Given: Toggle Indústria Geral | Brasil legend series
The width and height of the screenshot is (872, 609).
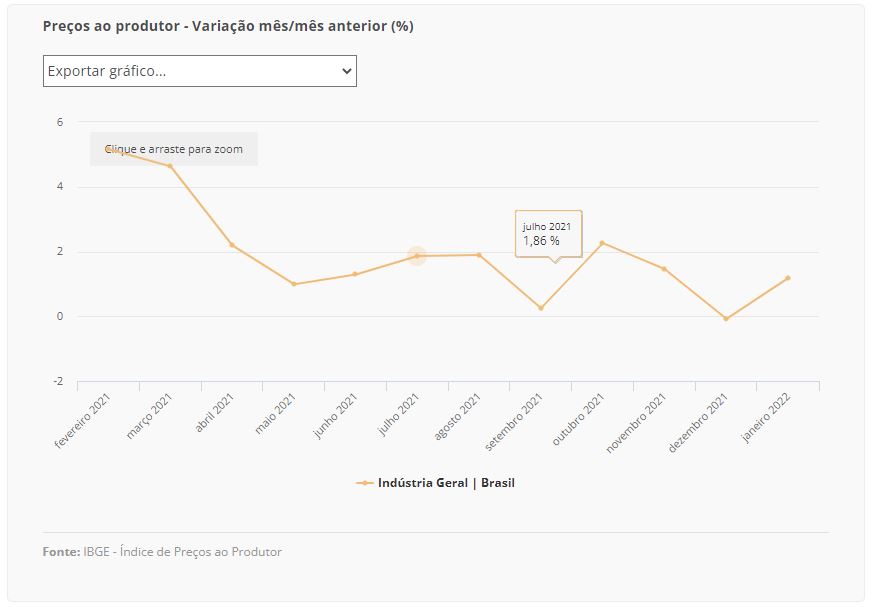Looking at the screenshot, I should pos(435,483).
